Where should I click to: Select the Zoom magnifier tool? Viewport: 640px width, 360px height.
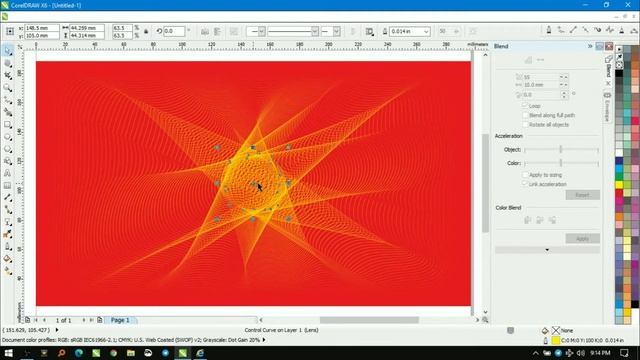tap(8, 88)
